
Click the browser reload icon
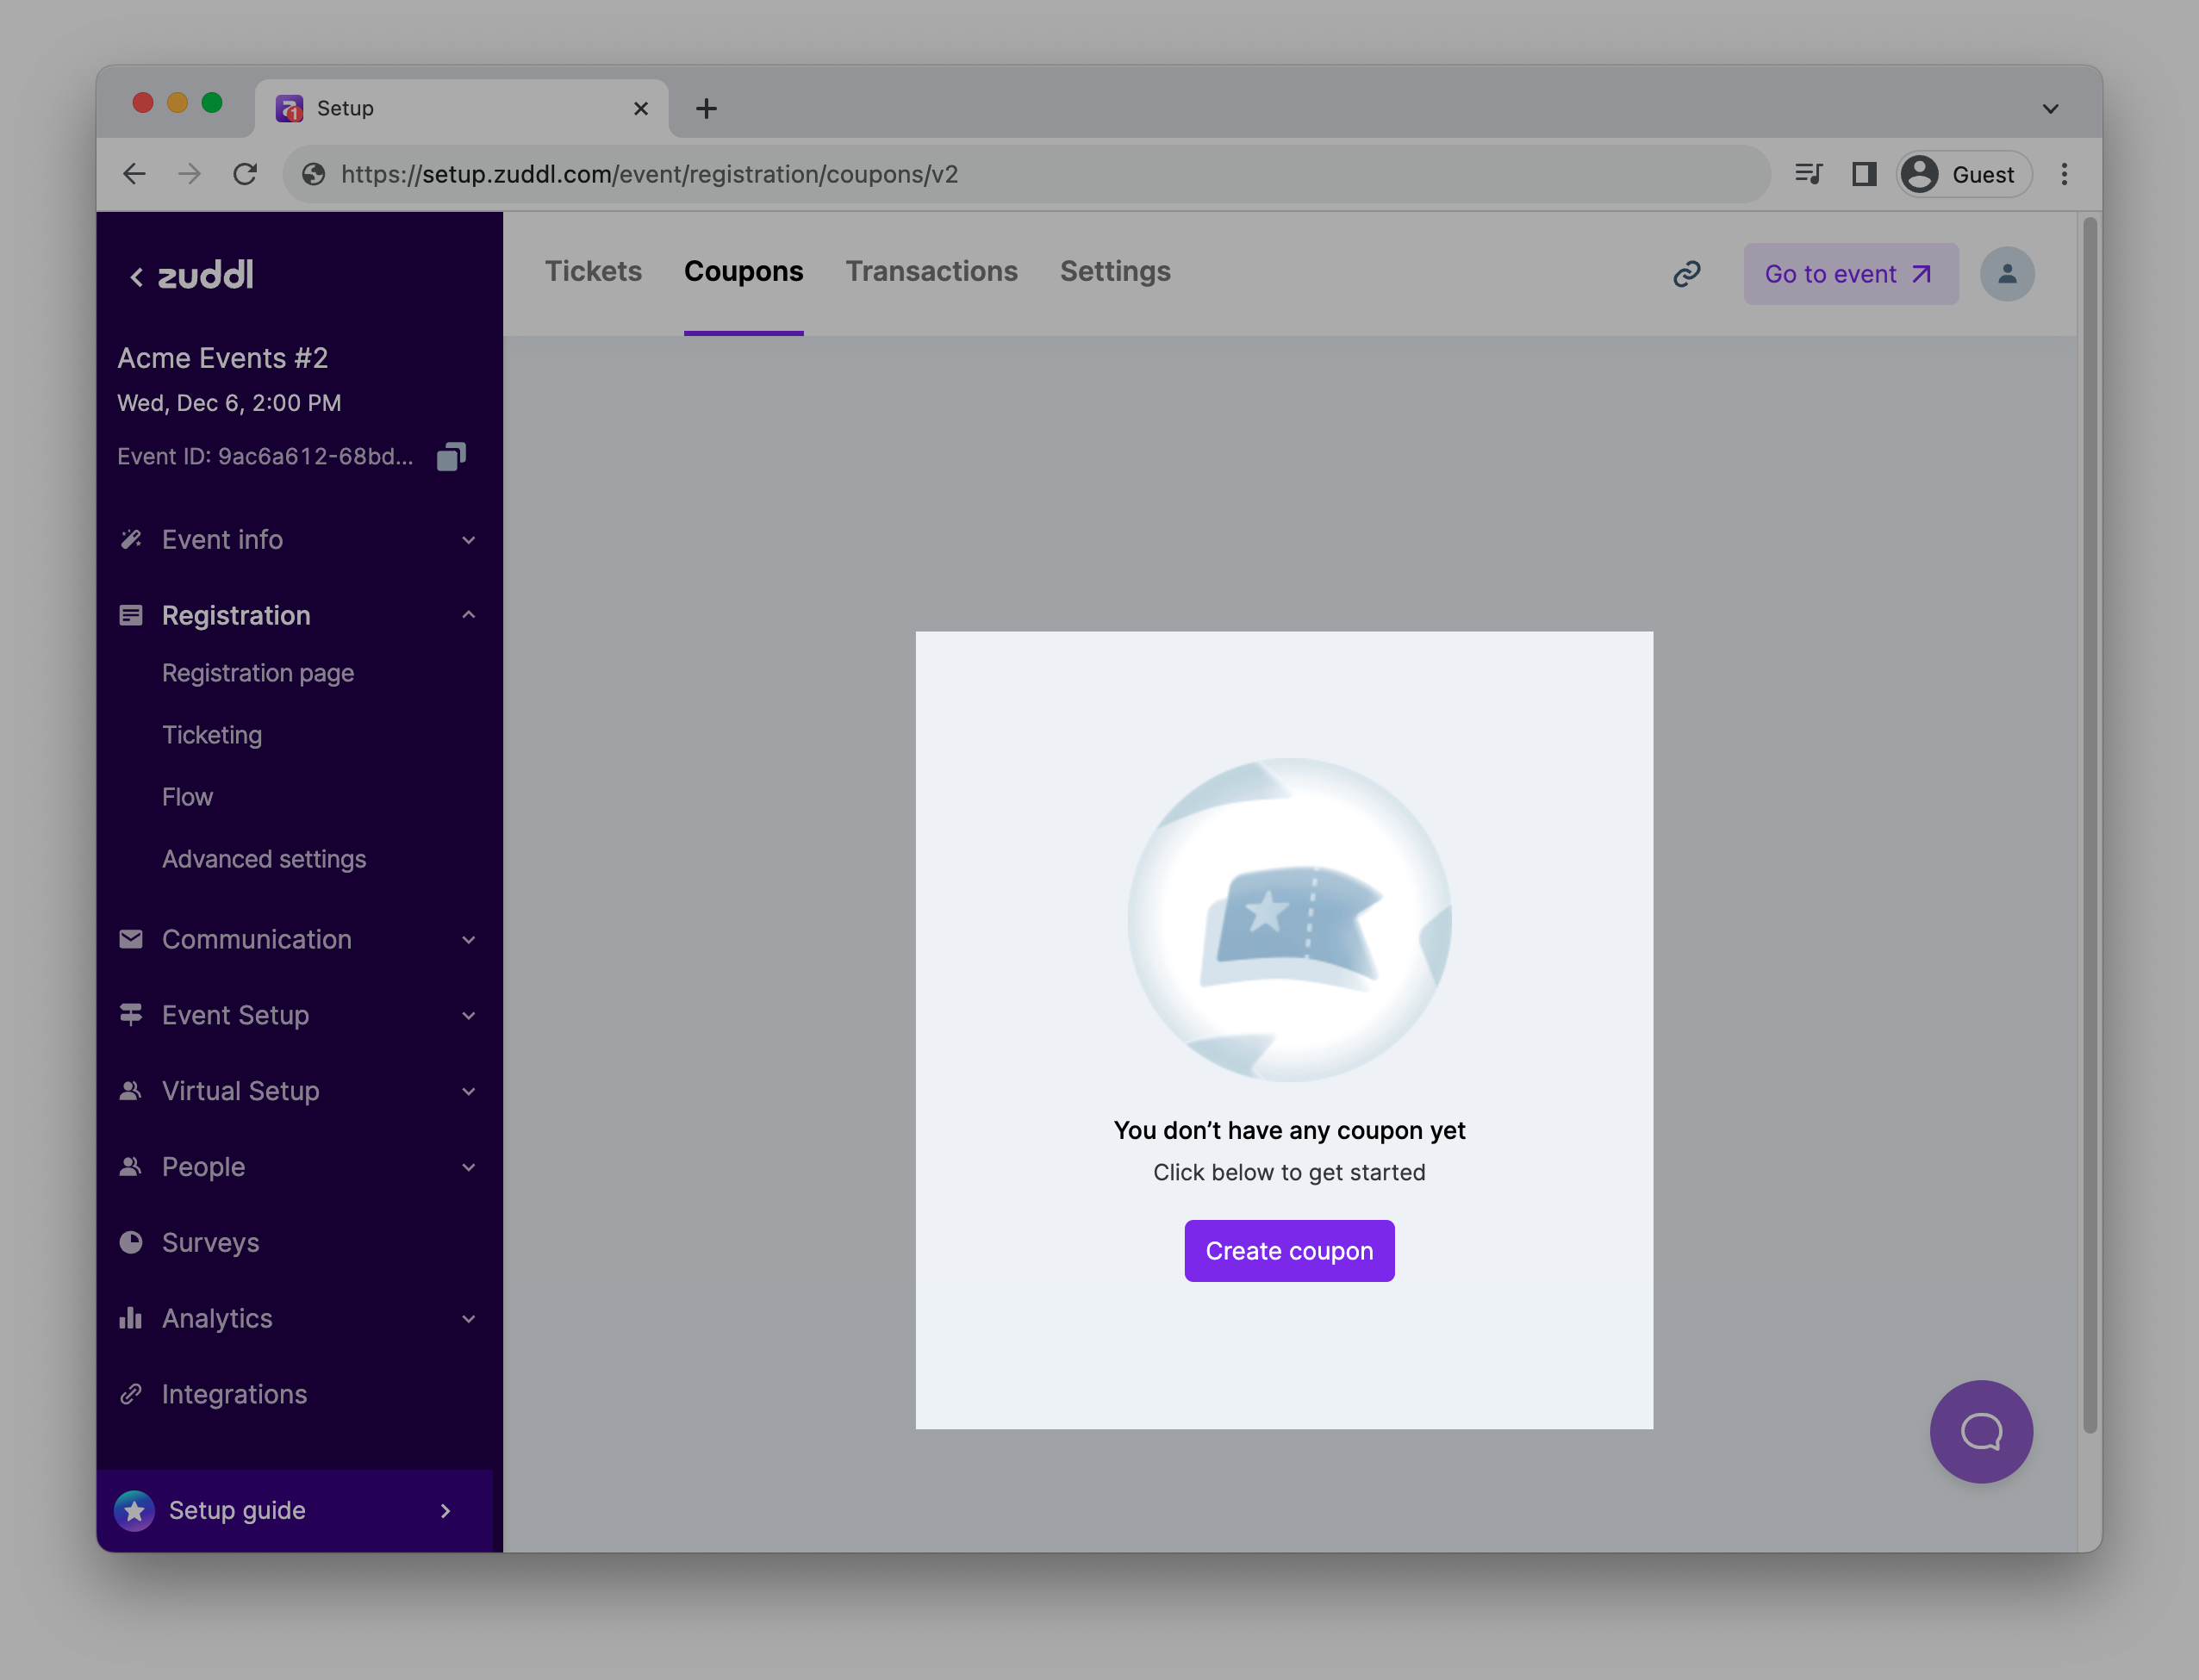(x=245, y=174)
